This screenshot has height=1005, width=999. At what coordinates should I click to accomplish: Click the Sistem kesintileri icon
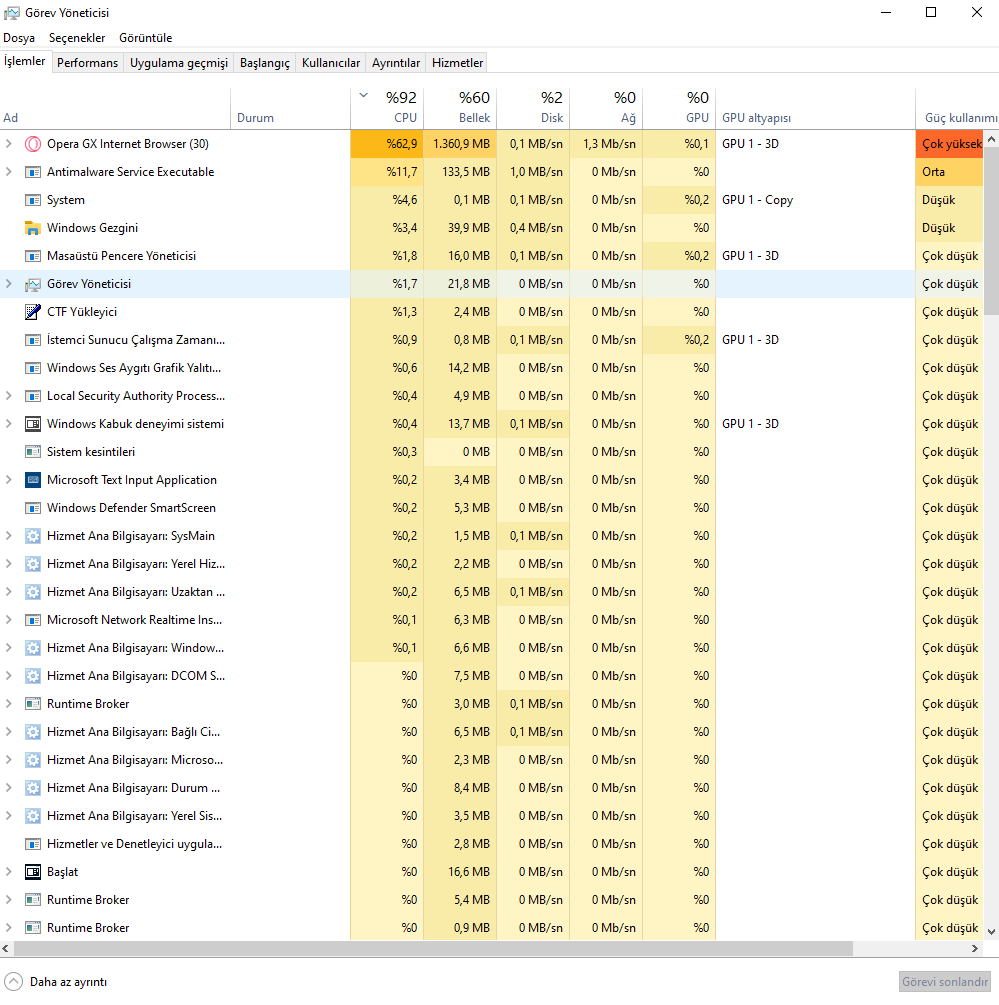click(33, 452)
